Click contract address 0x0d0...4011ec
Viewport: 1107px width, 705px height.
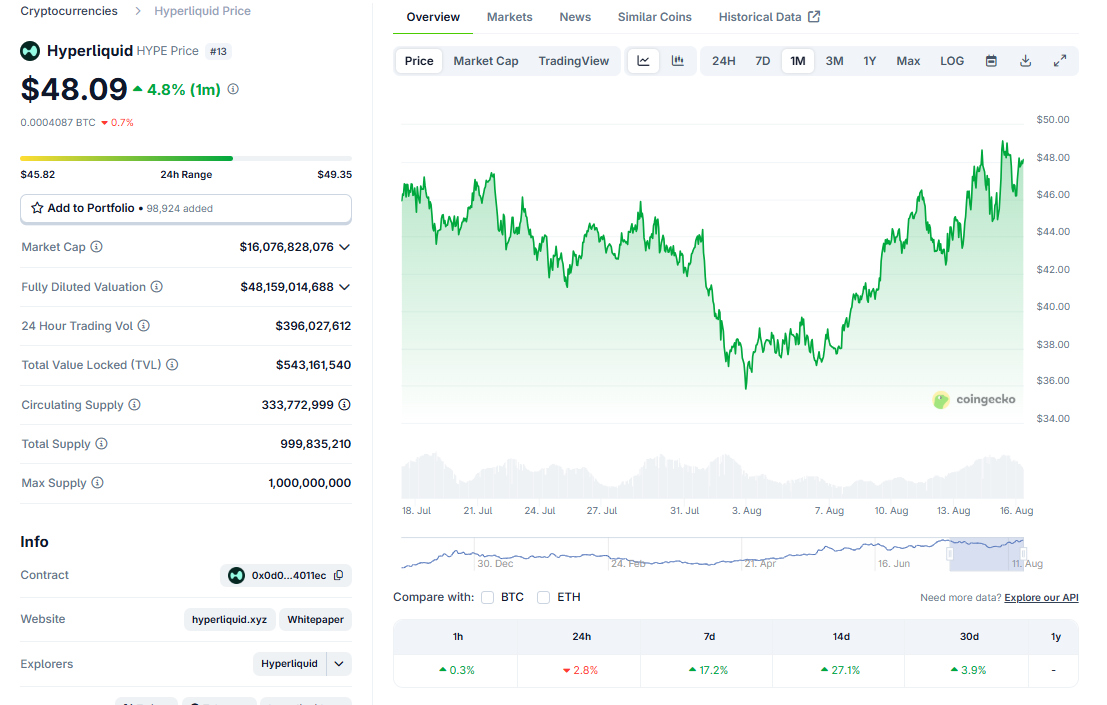coord(289,575)
